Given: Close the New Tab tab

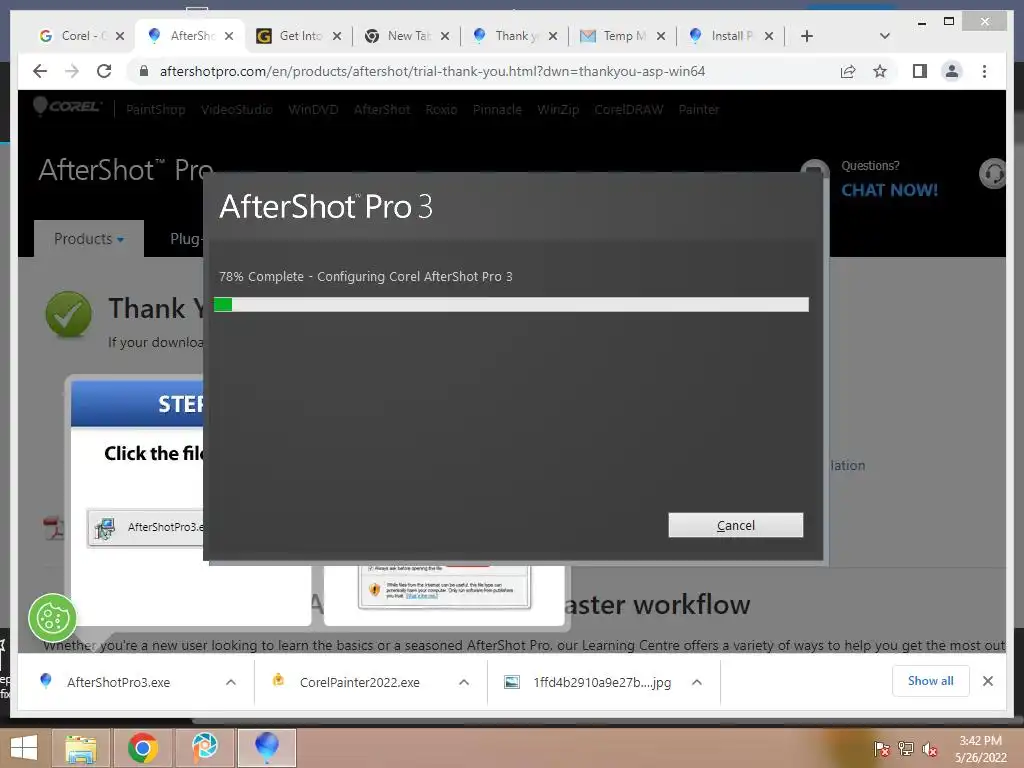Looking at the screenshot, I should pyautogui.click(x=445, y=36).
